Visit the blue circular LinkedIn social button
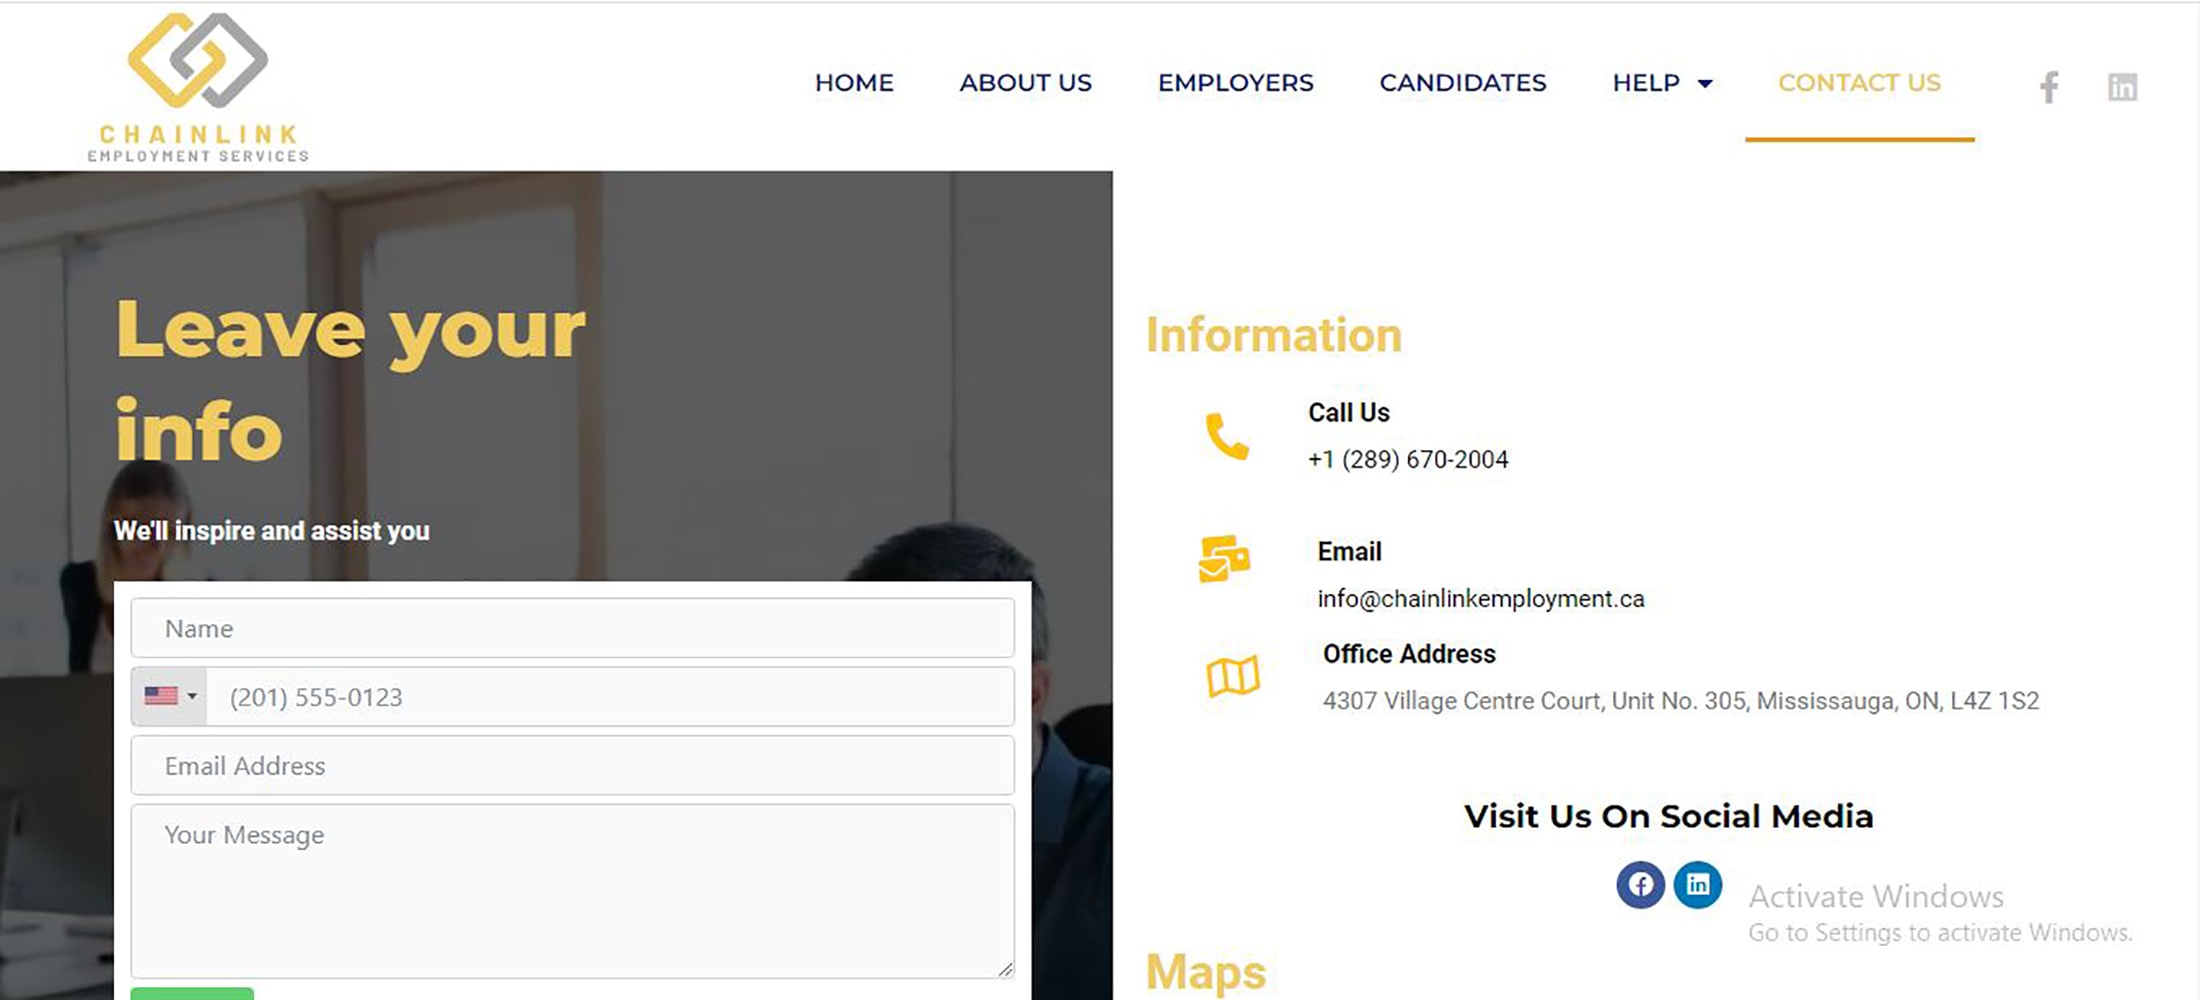Image resolution: width=2200 pixels, height=1000 pixels. click(x=1698, y=884)
